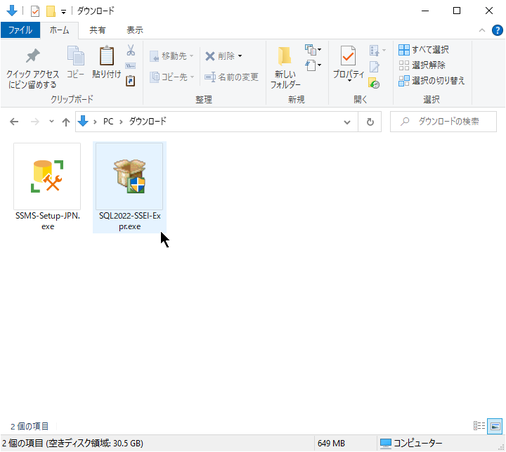Open Customize Quick Access Toolbar dropdown
The height and width of the screenshot is (452, 506).
point(63,12)
